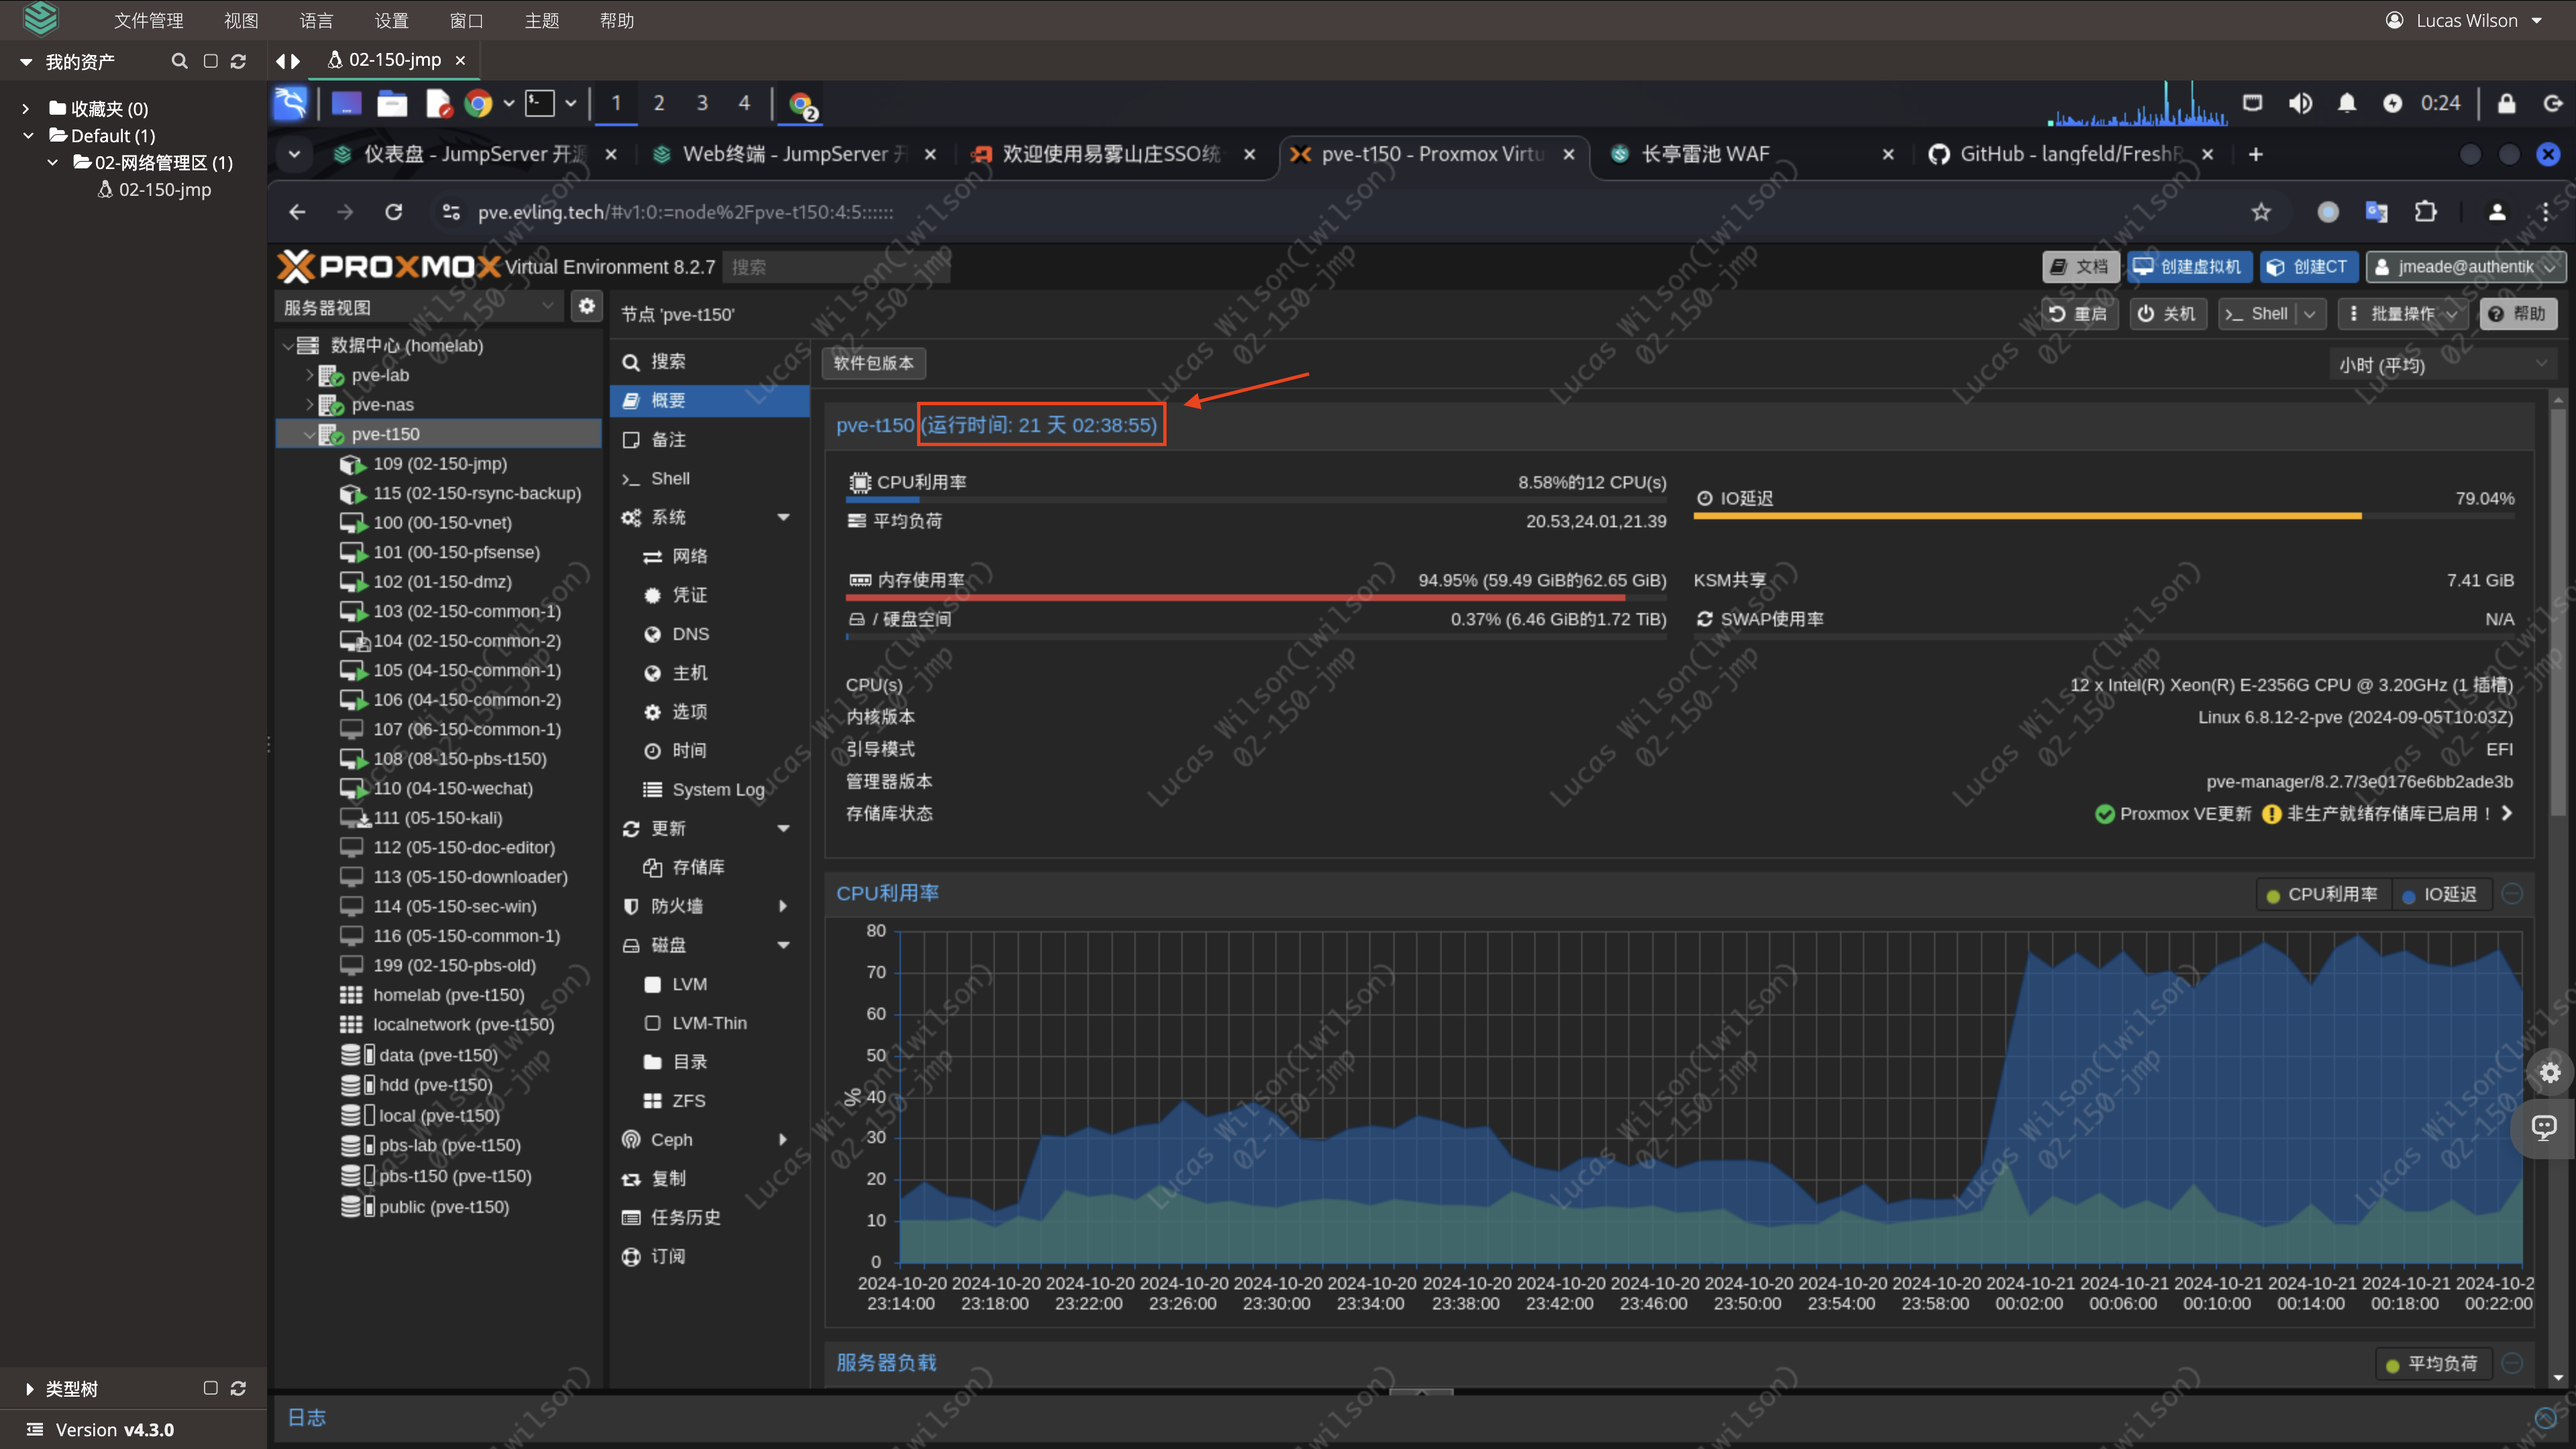Screen dimensions: 2576x1449
Task: Open the 文件管理 menu
Action: [x=149, y=20]
